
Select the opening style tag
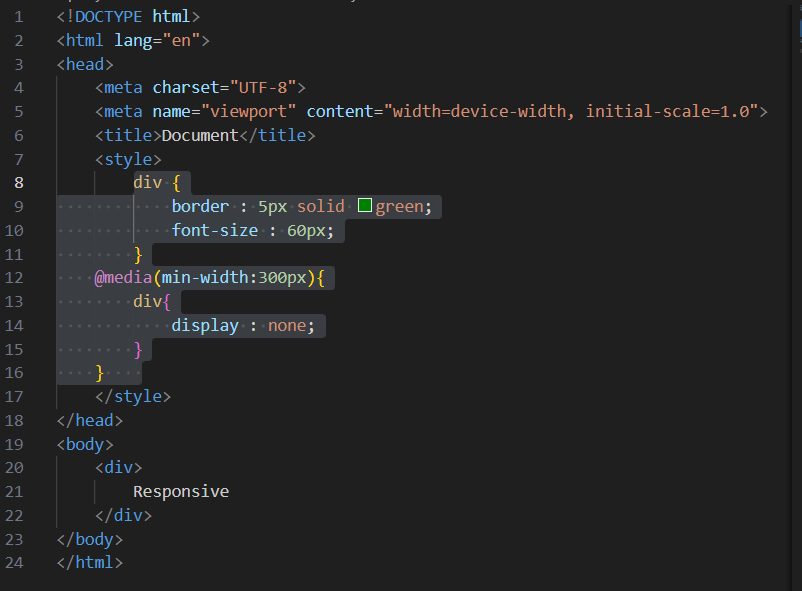pos(129,158)
